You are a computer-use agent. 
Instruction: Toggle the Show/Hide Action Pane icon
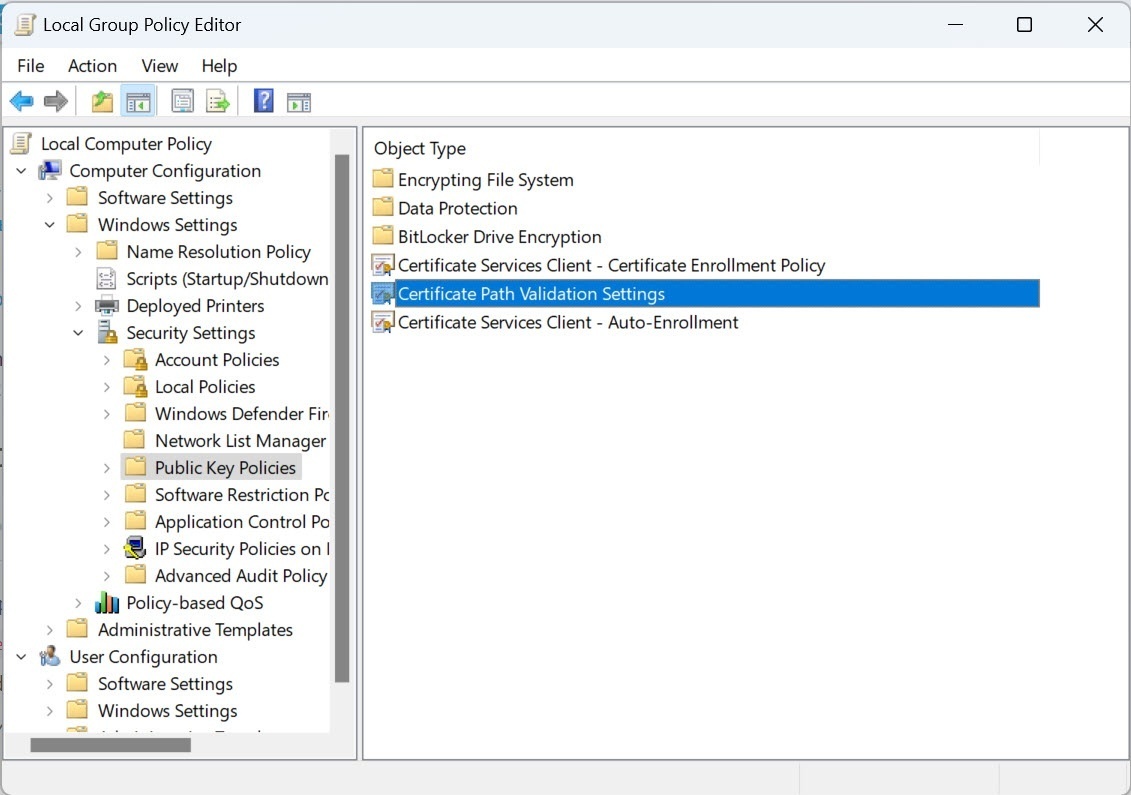pos(299,101)
